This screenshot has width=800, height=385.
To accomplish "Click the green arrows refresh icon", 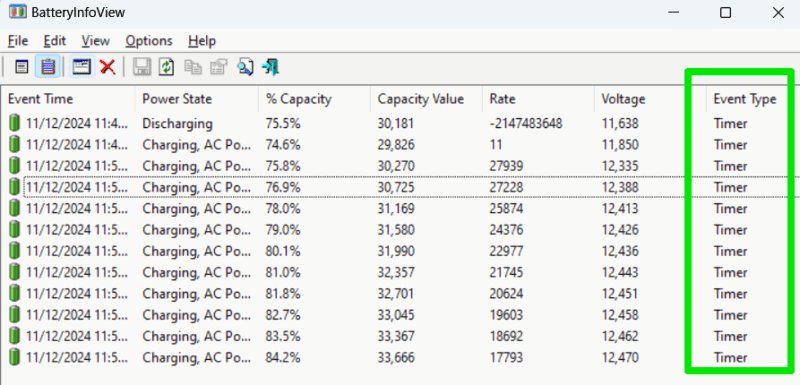I will (166, 67).
